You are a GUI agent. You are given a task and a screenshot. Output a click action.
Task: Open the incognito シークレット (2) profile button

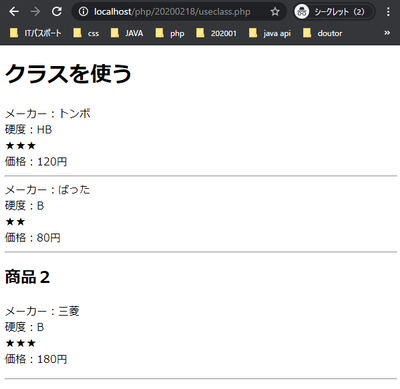point(334,12)
